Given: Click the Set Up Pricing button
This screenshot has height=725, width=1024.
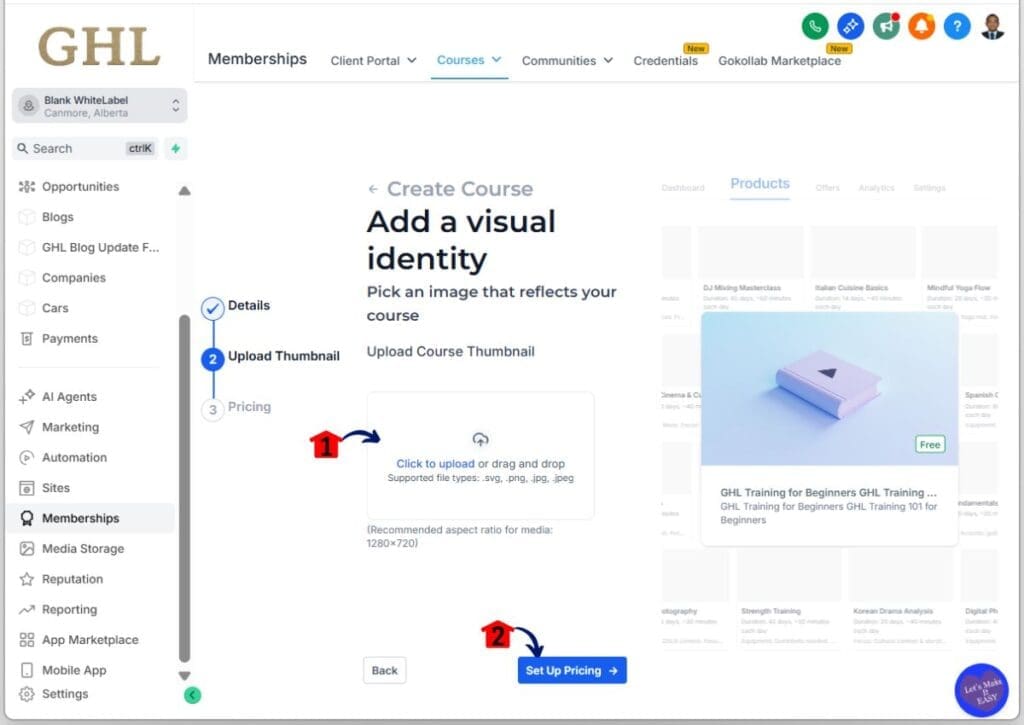Looking at the screenshot, I should click(x=571, y=670).
